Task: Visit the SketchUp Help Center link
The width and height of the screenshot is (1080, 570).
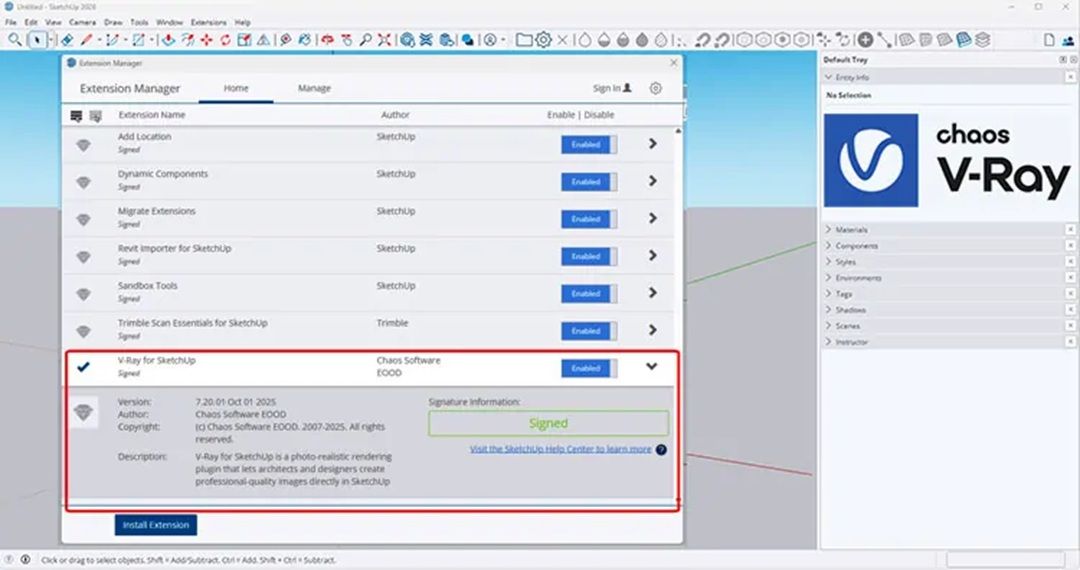Action: coord(561,449)
